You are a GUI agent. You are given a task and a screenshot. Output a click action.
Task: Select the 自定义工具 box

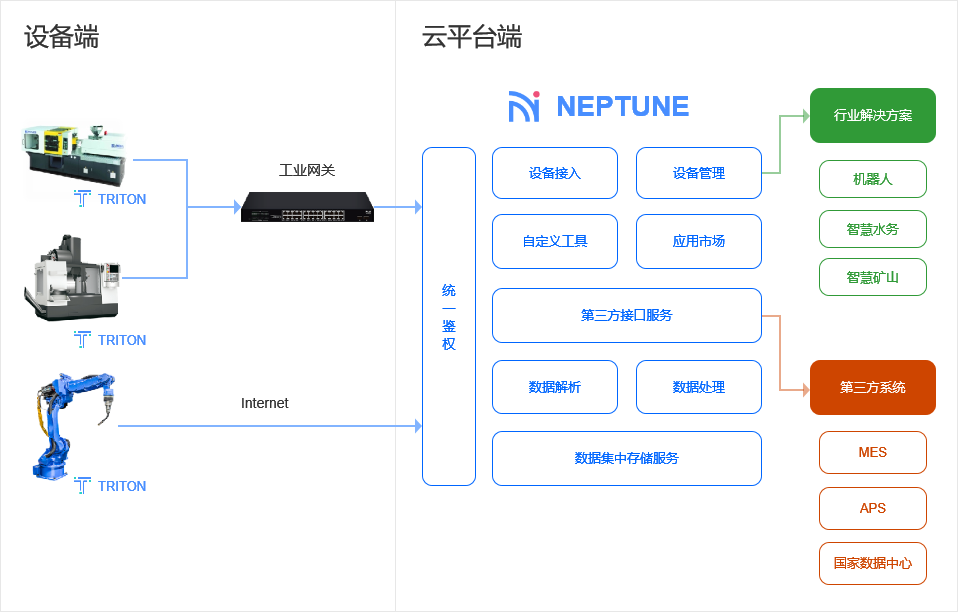(555, 241)
